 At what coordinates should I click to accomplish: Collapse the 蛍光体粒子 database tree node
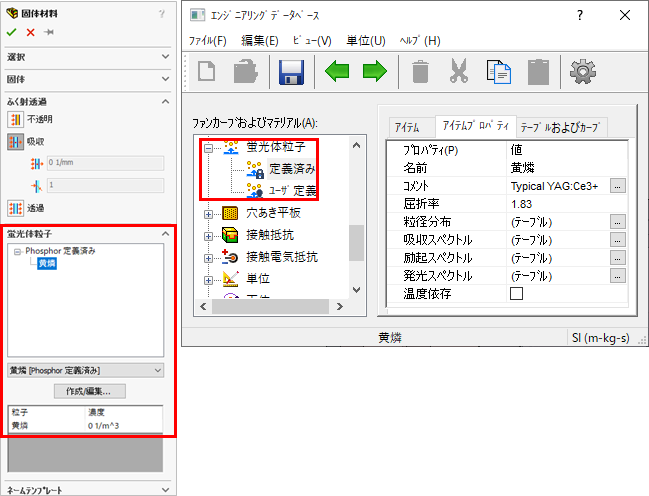tap(208, 148)
